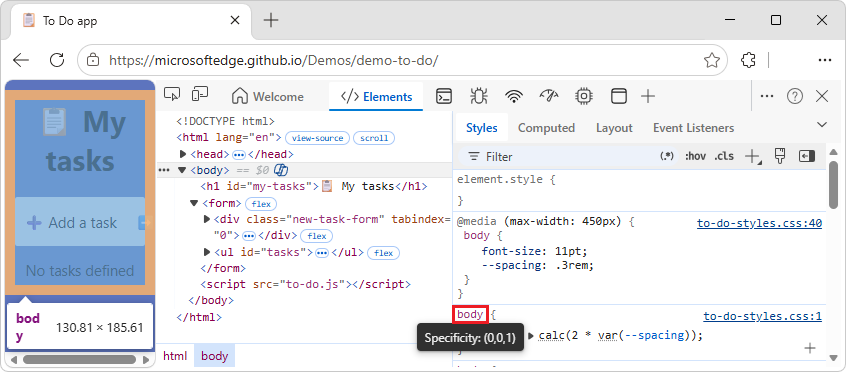Switch to the Computed tab
This screenshot has height=372, width=846.
click(546, 128)
